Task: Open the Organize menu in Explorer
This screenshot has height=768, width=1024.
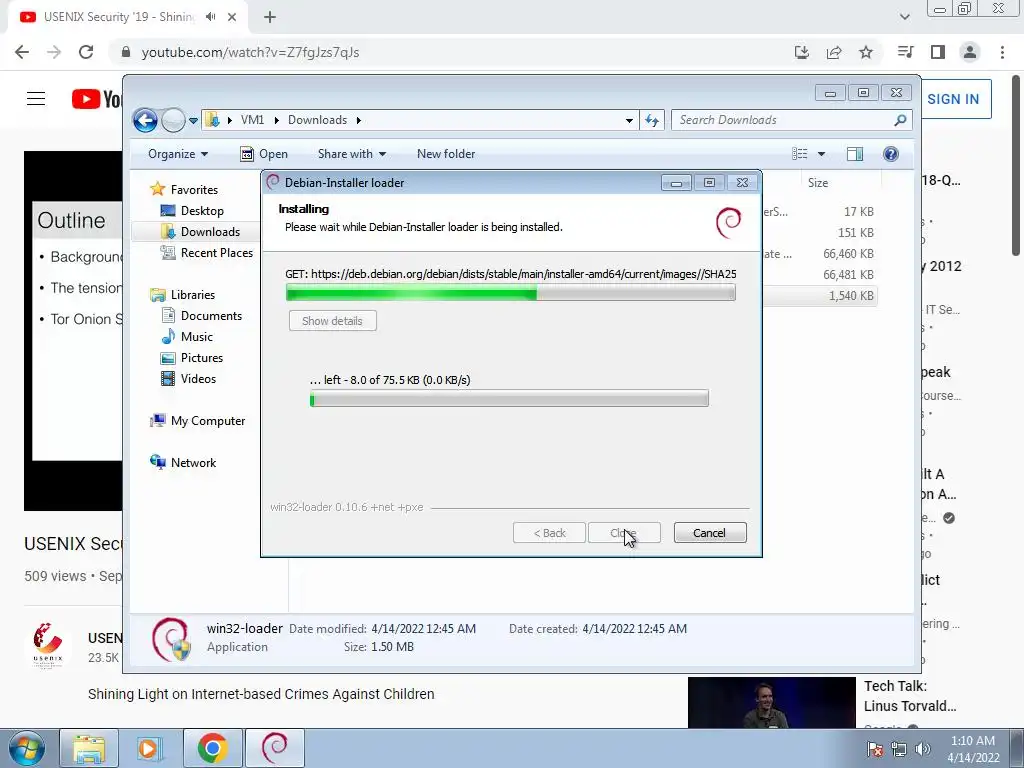Action: coord(178,154)
